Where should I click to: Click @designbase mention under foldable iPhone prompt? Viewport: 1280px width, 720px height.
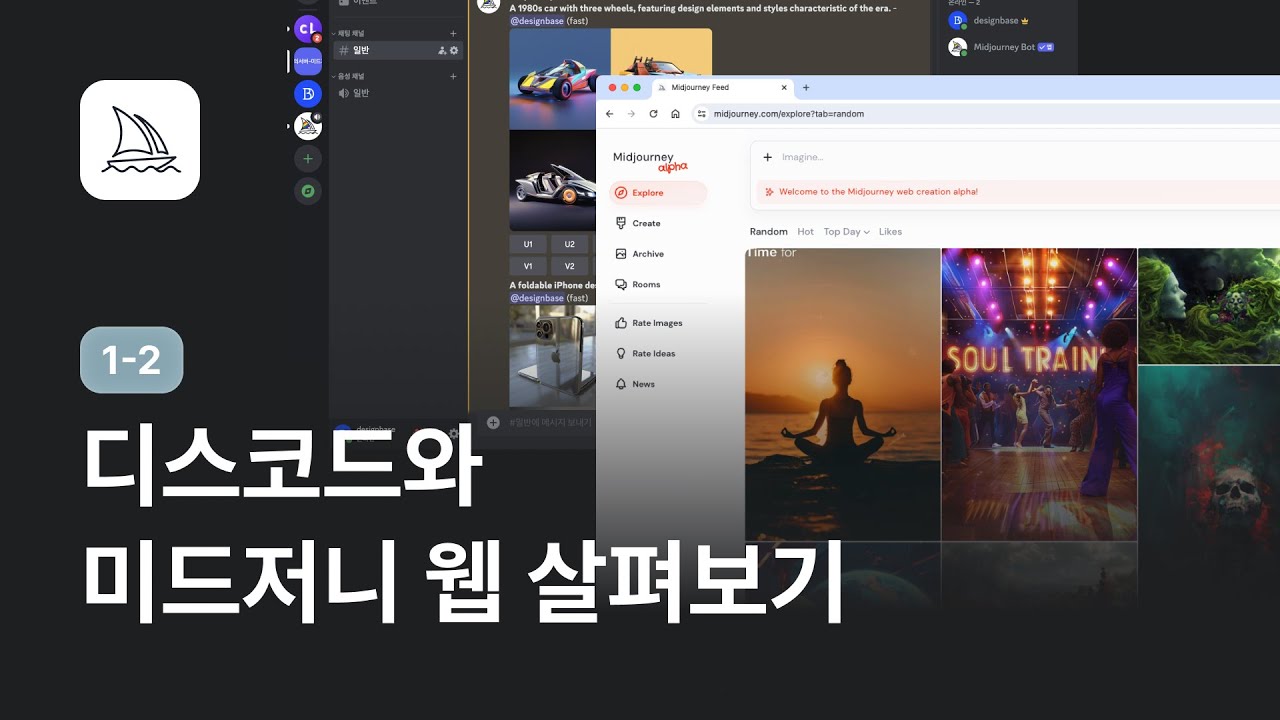537,298
